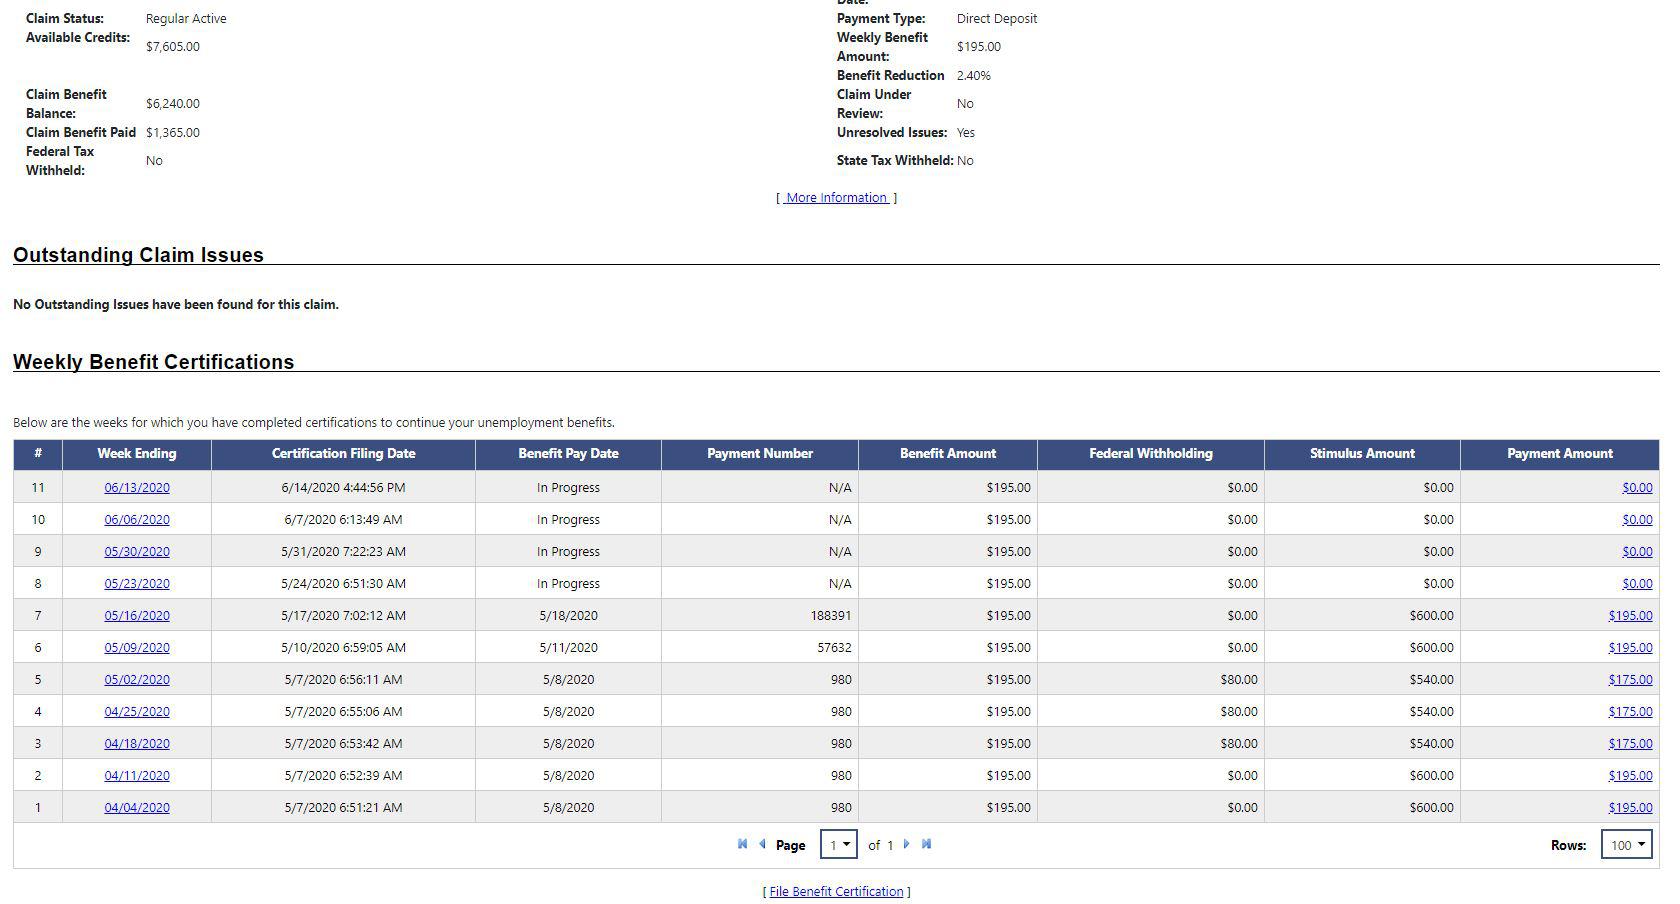Open the More Information link

[x=836, y=197]
